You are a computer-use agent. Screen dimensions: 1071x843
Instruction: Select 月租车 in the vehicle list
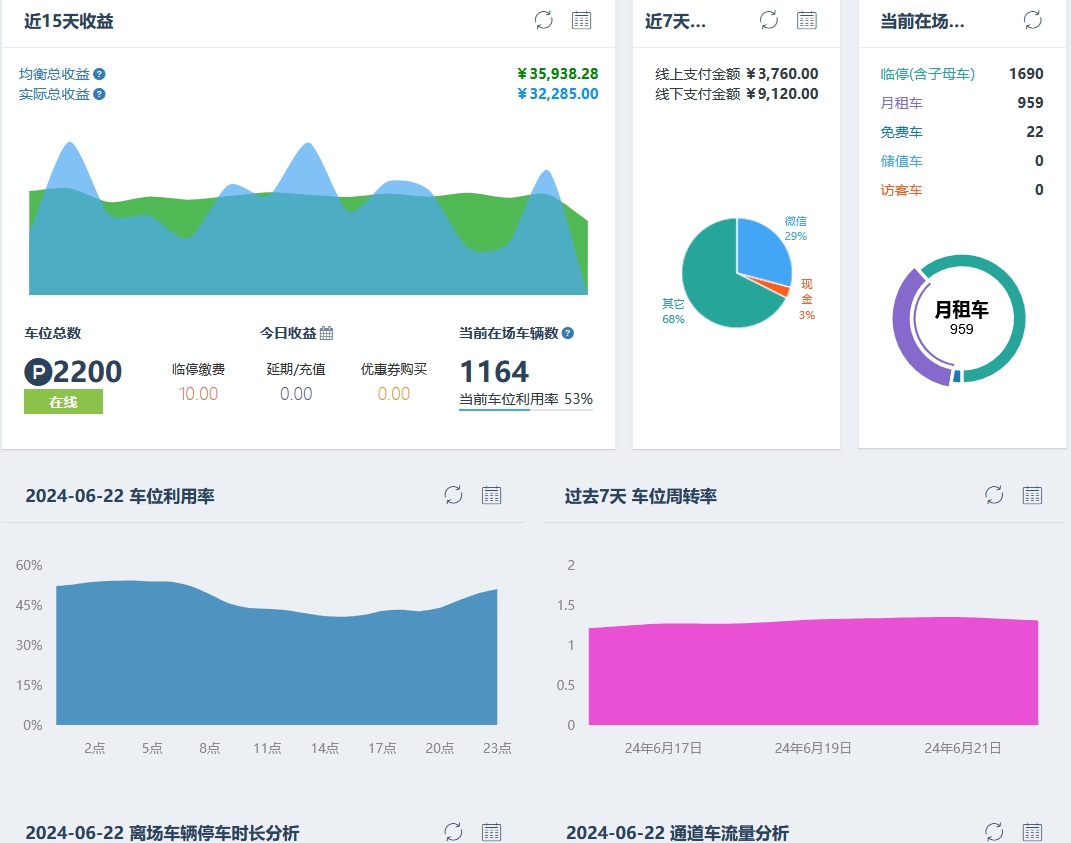point(901,103)
